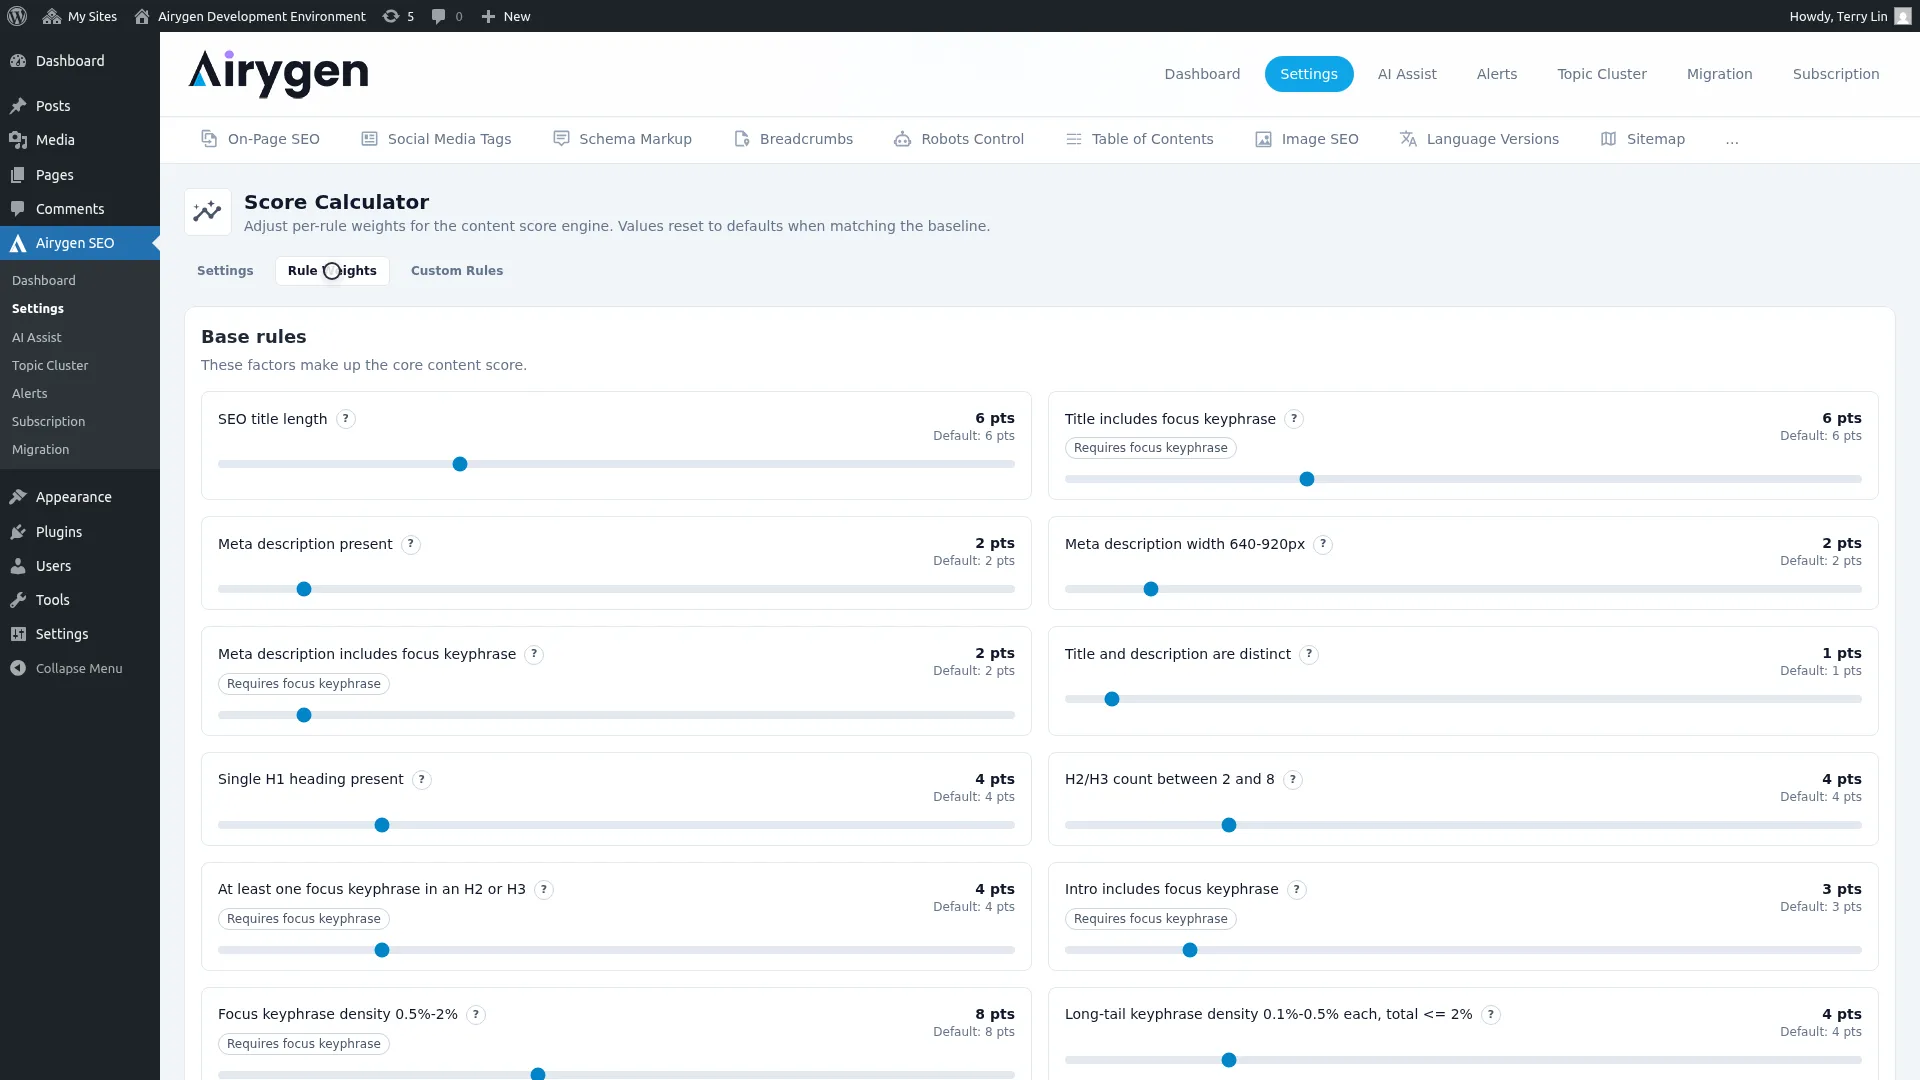Show help for SEO title length
This screenshot has width=1920, height=1080.
tap(346, 419)
